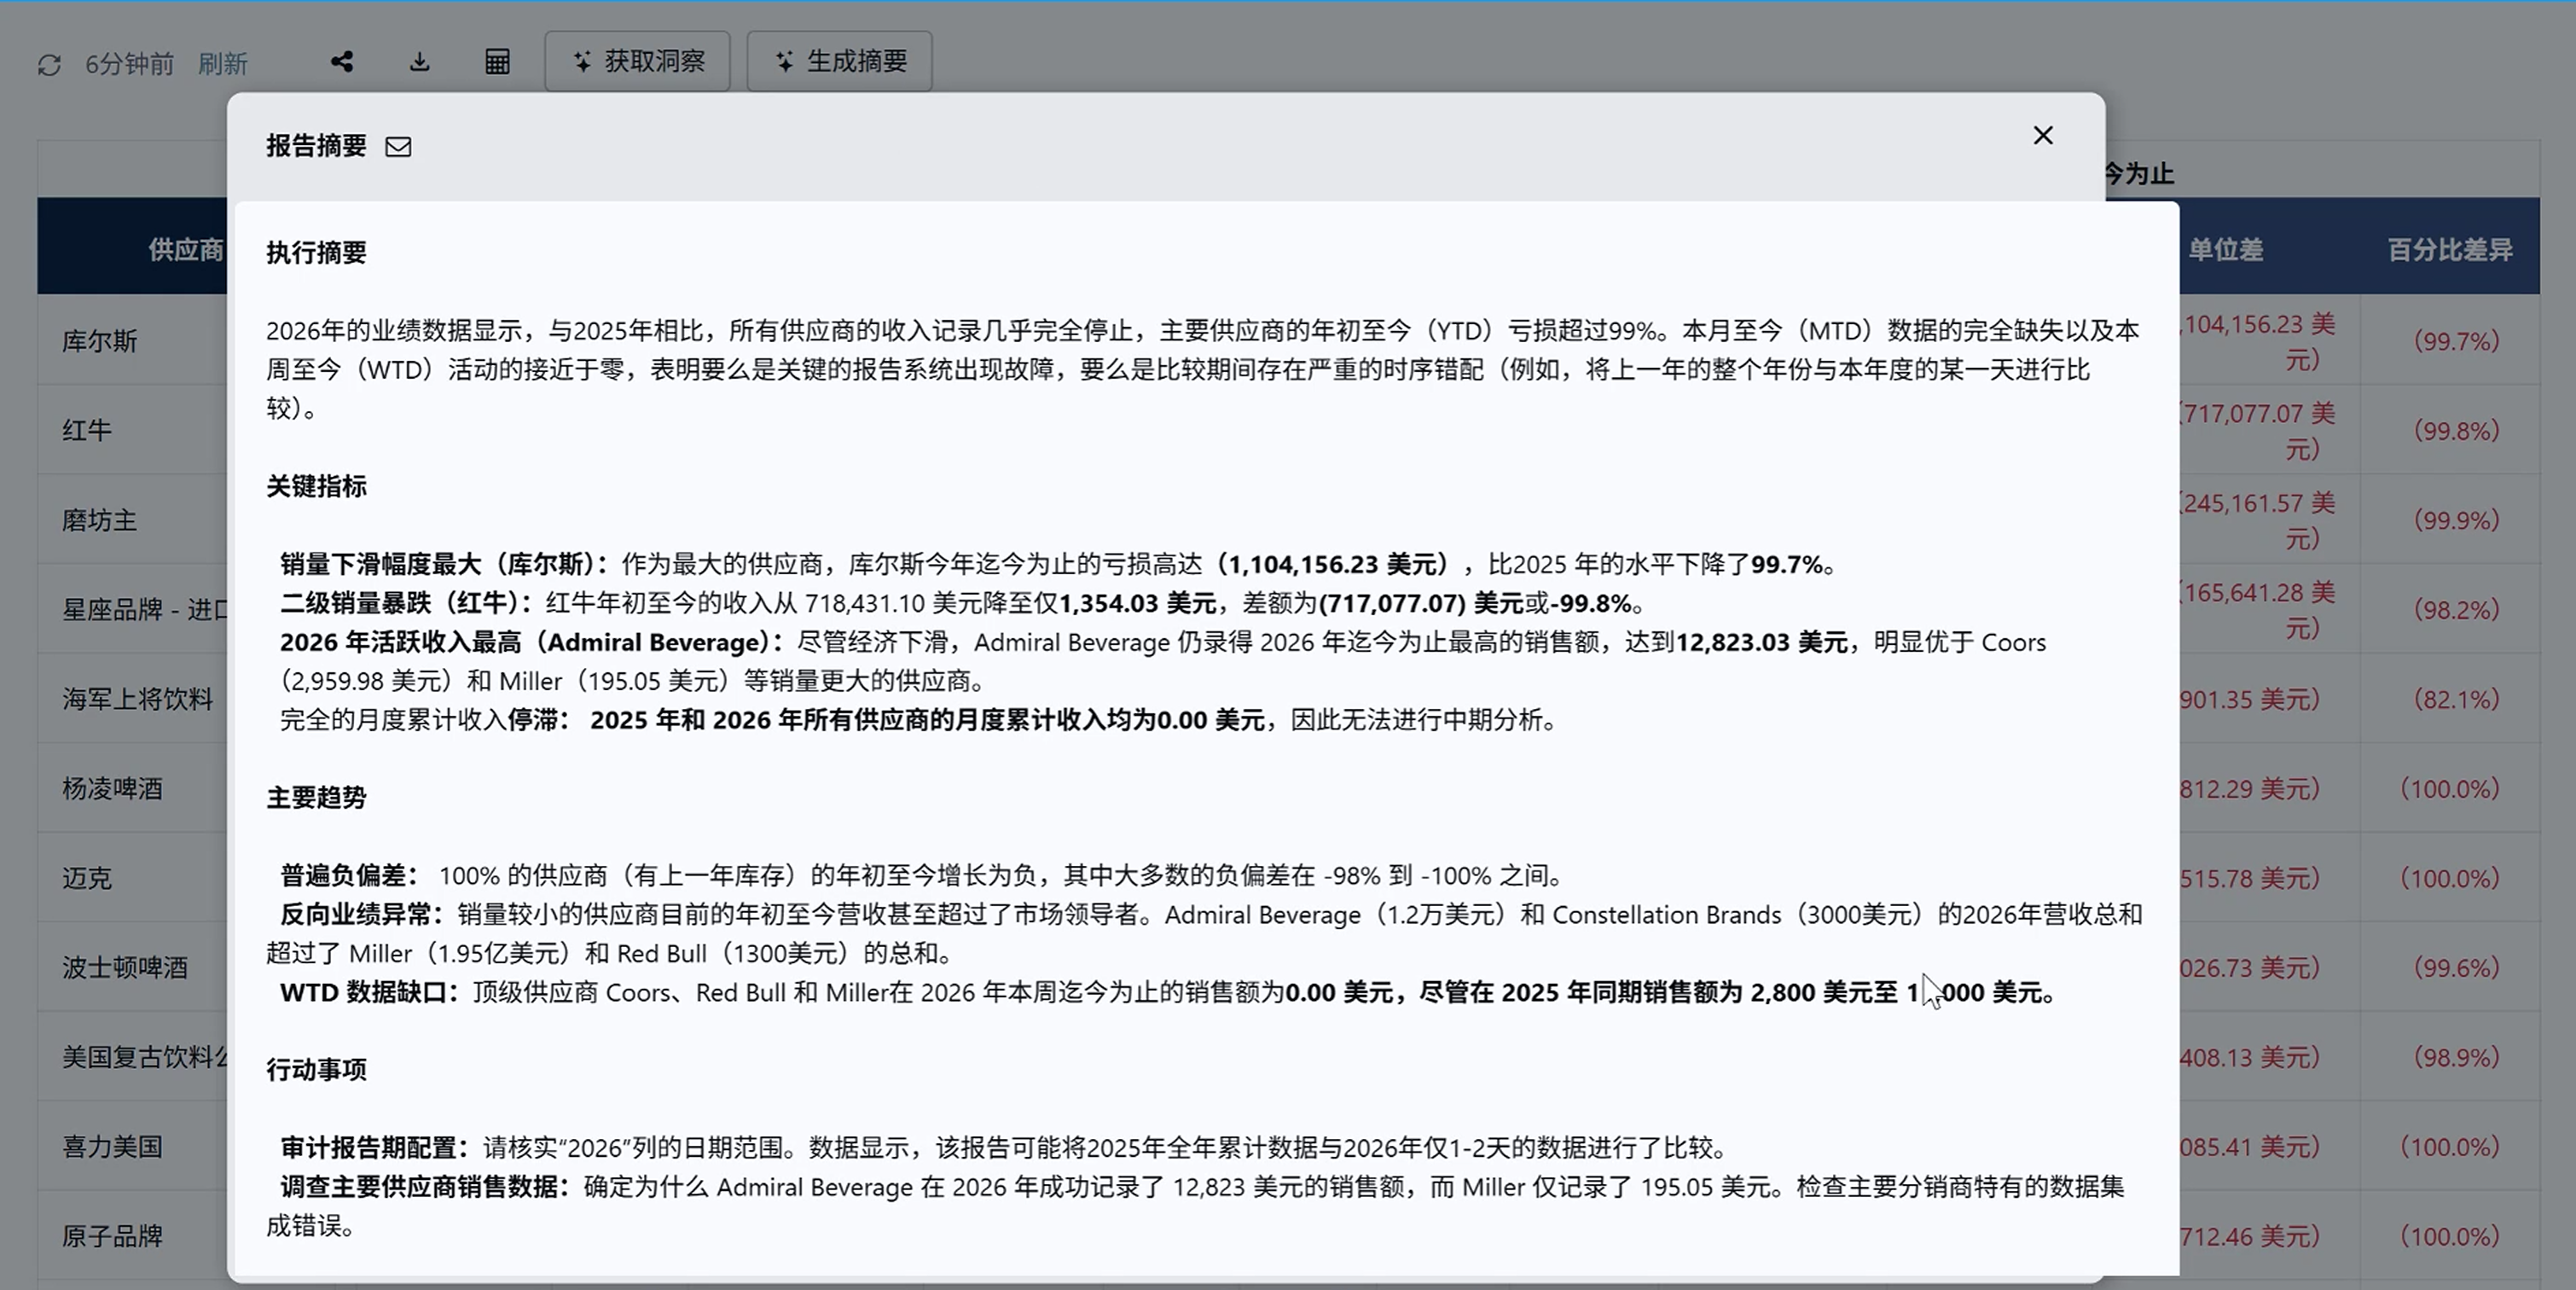Open the calculator grid icon

coord(497,62)
